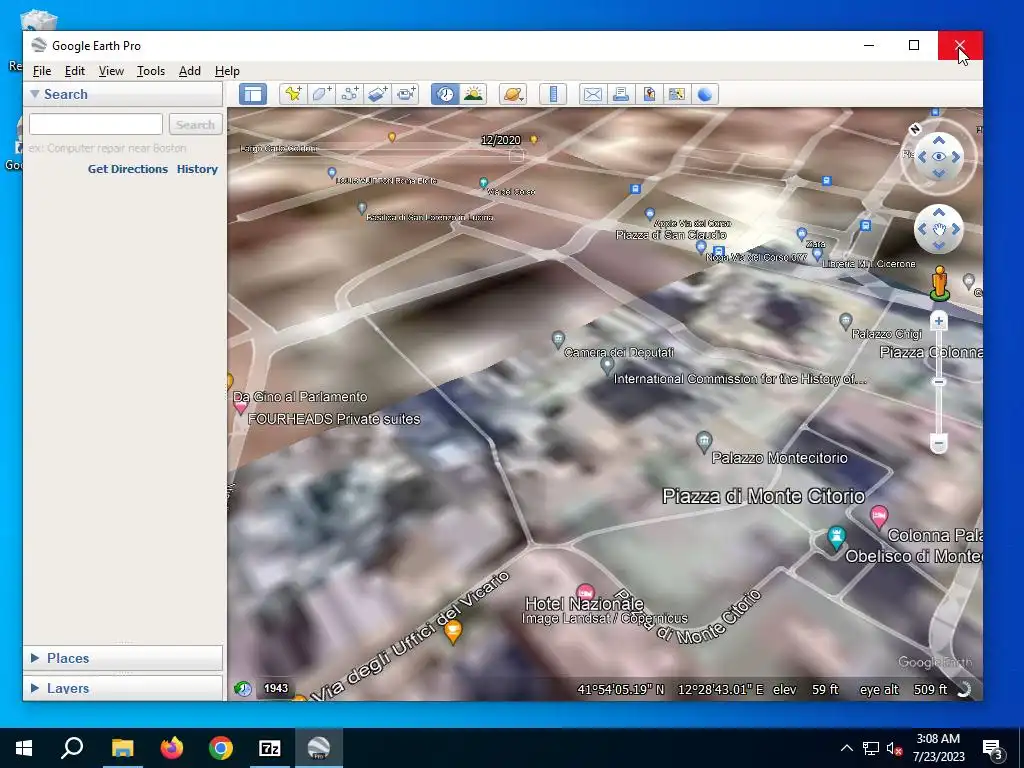Click the Record a Tour icon
1024x768 pixels.
[406, 94]
